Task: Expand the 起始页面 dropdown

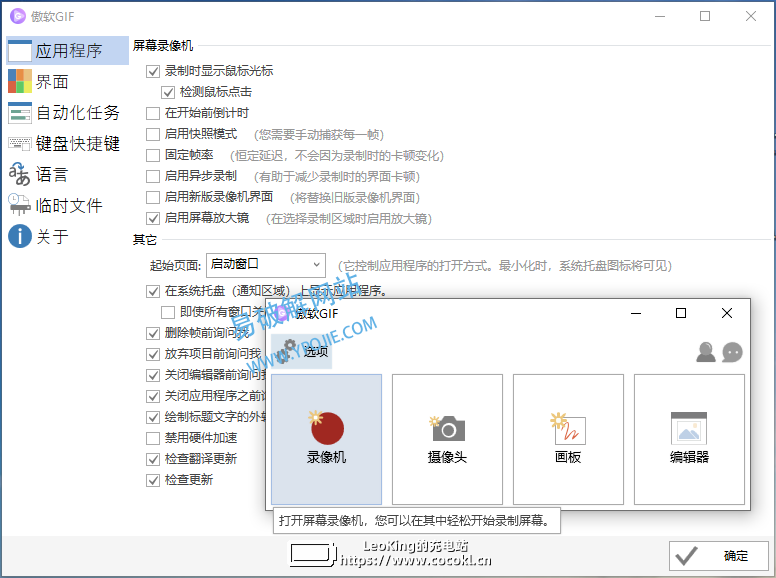Action: pos(266,265)
